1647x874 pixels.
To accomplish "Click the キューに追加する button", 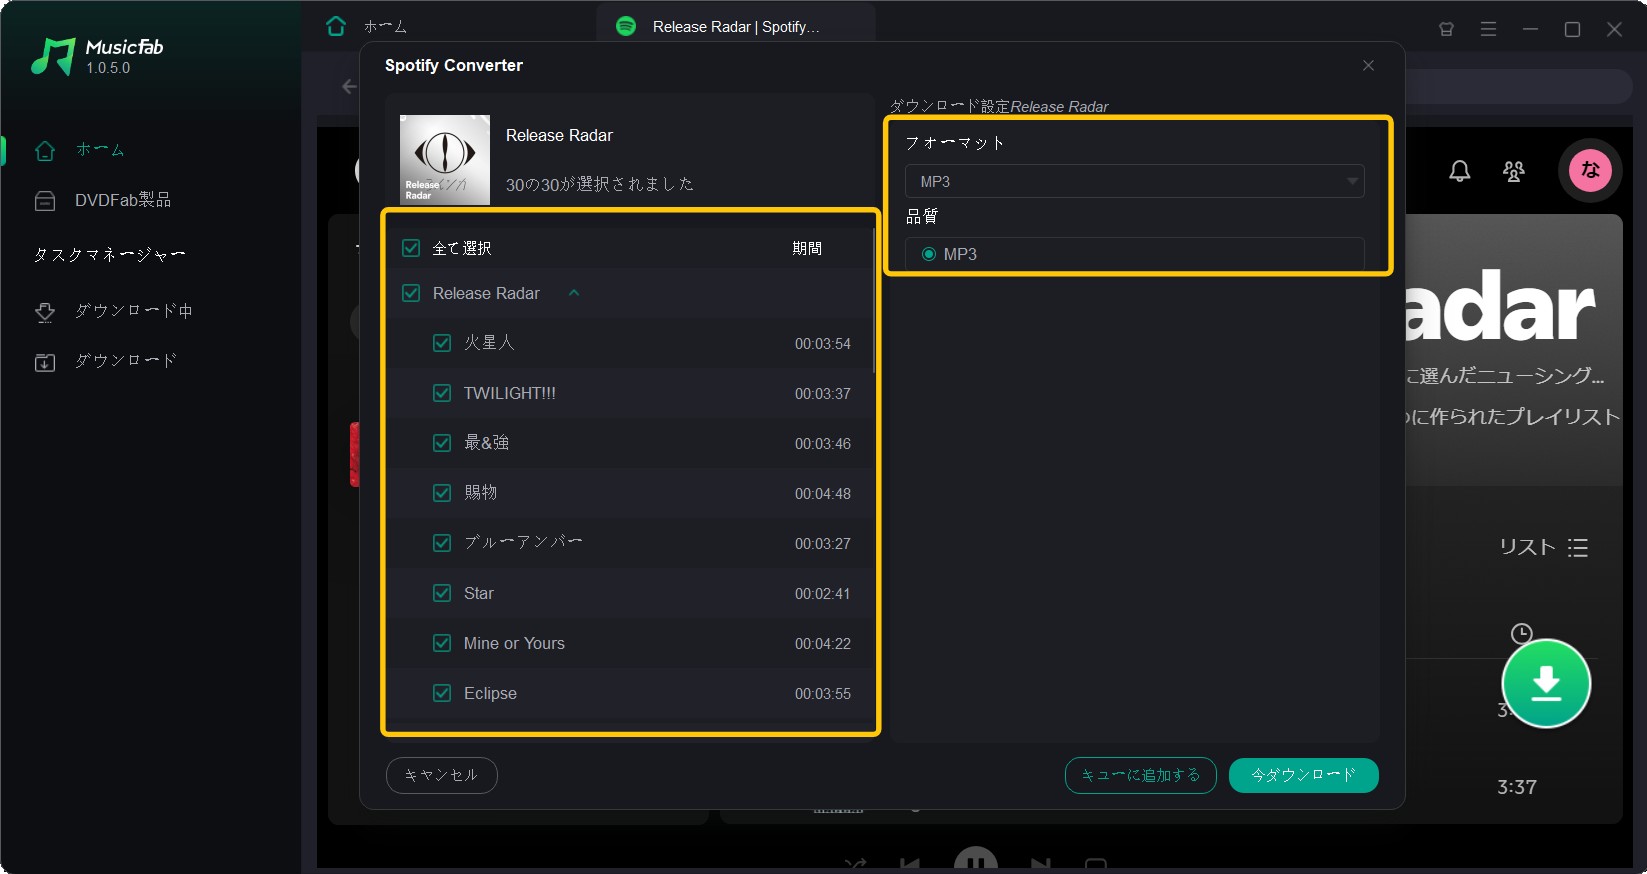I will [x=1140, y=775].
